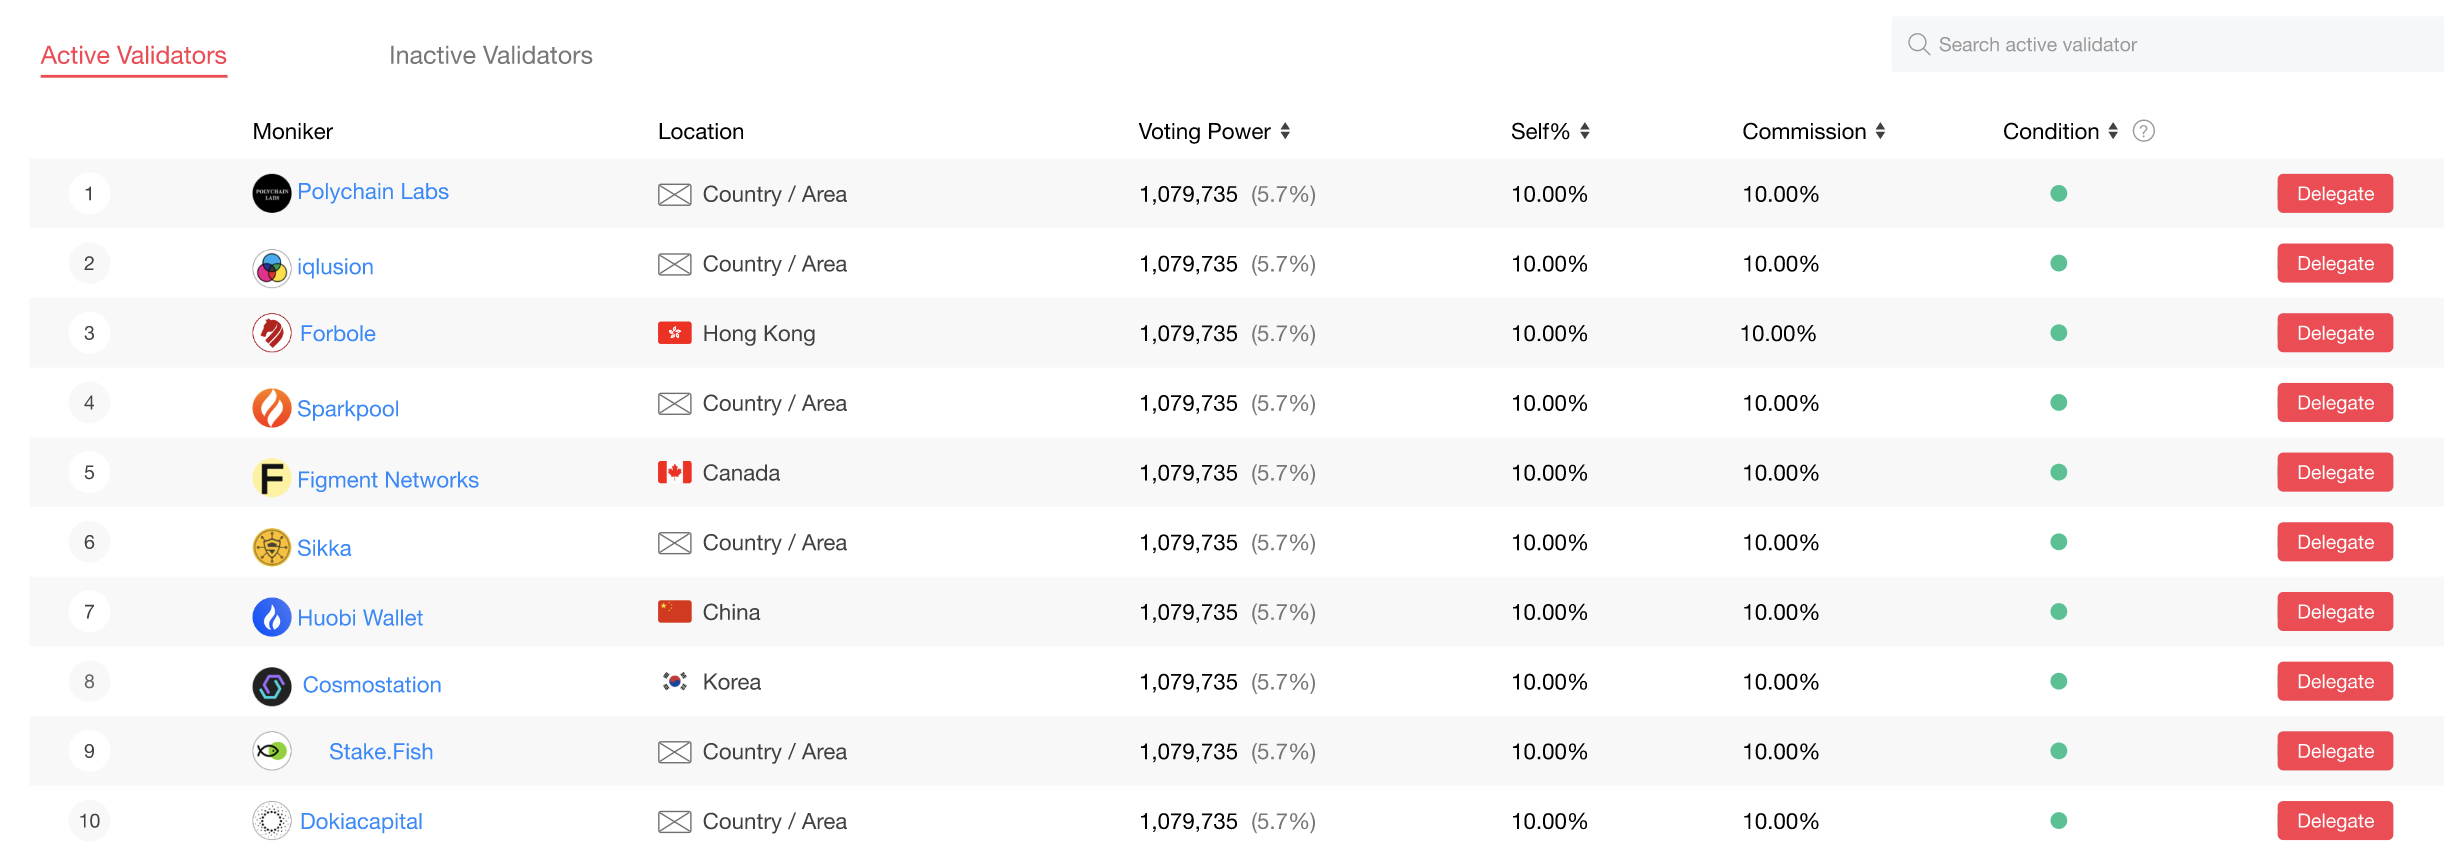Delegate to Polychain Labs validator
2444x846 pixels.
[x=2335, y=193]
